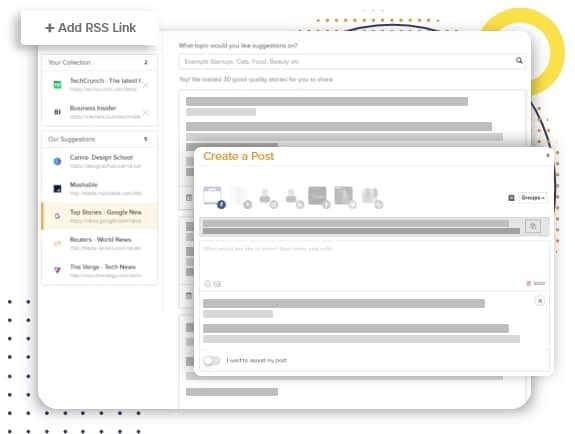Select the fourth social account avatar

pos(294,197)
